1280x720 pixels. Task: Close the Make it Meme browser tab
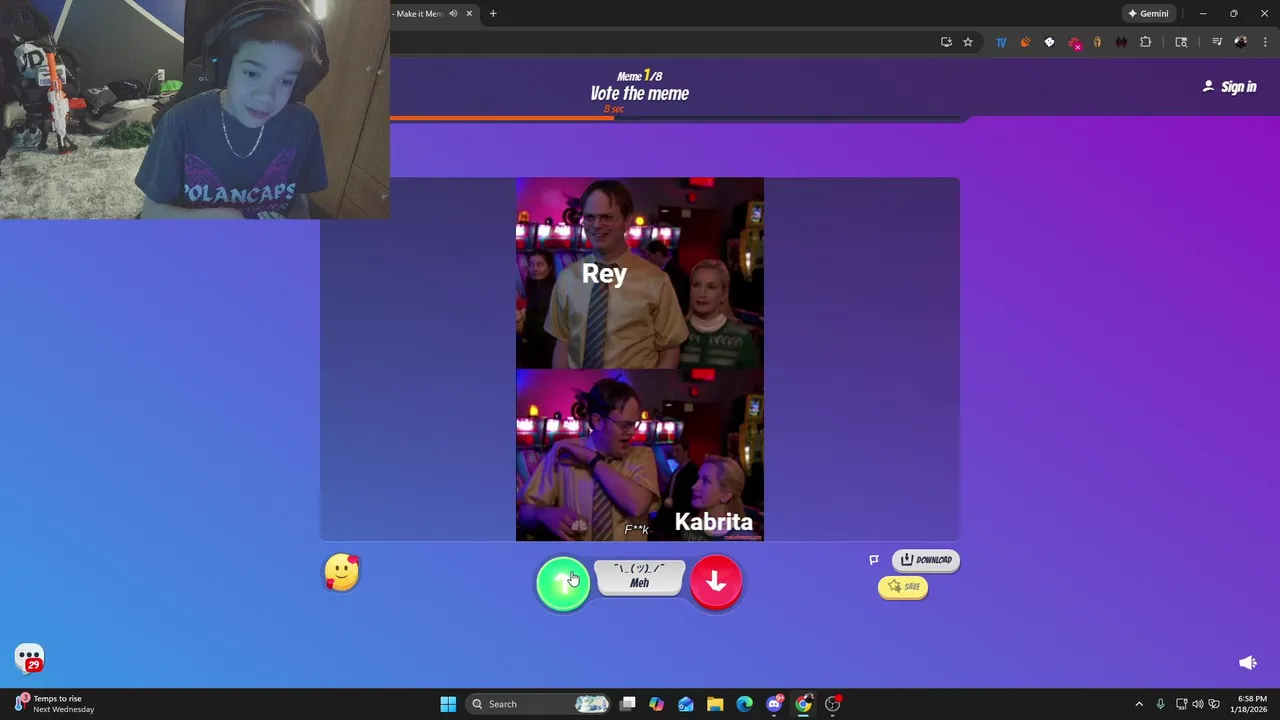click(469, 14)
